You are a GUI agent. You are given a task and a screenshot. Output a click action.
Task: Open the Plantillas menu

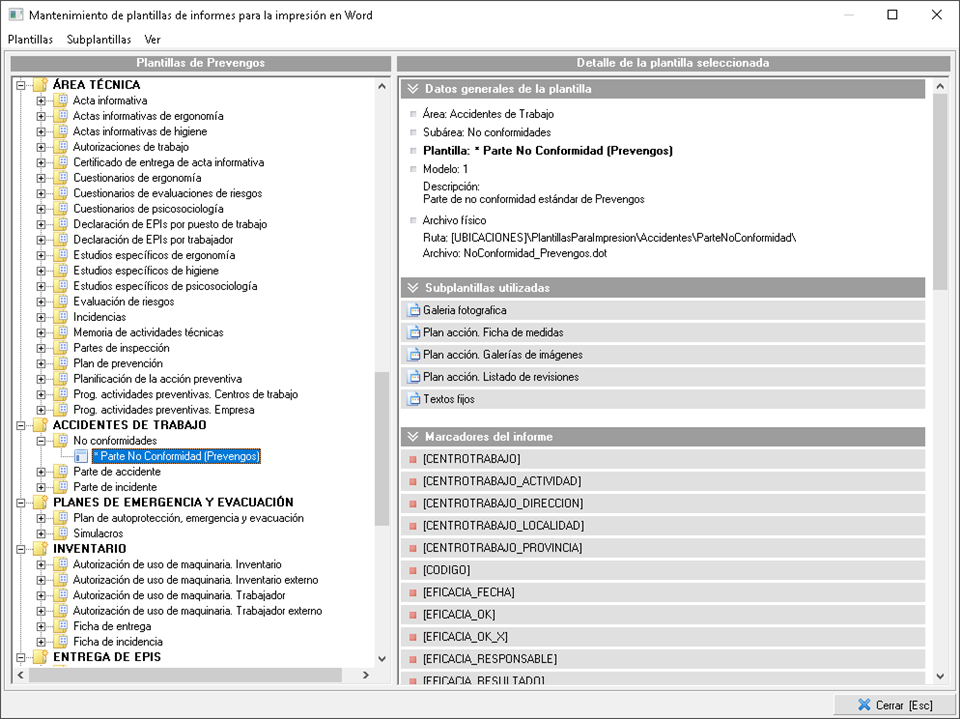30,40
